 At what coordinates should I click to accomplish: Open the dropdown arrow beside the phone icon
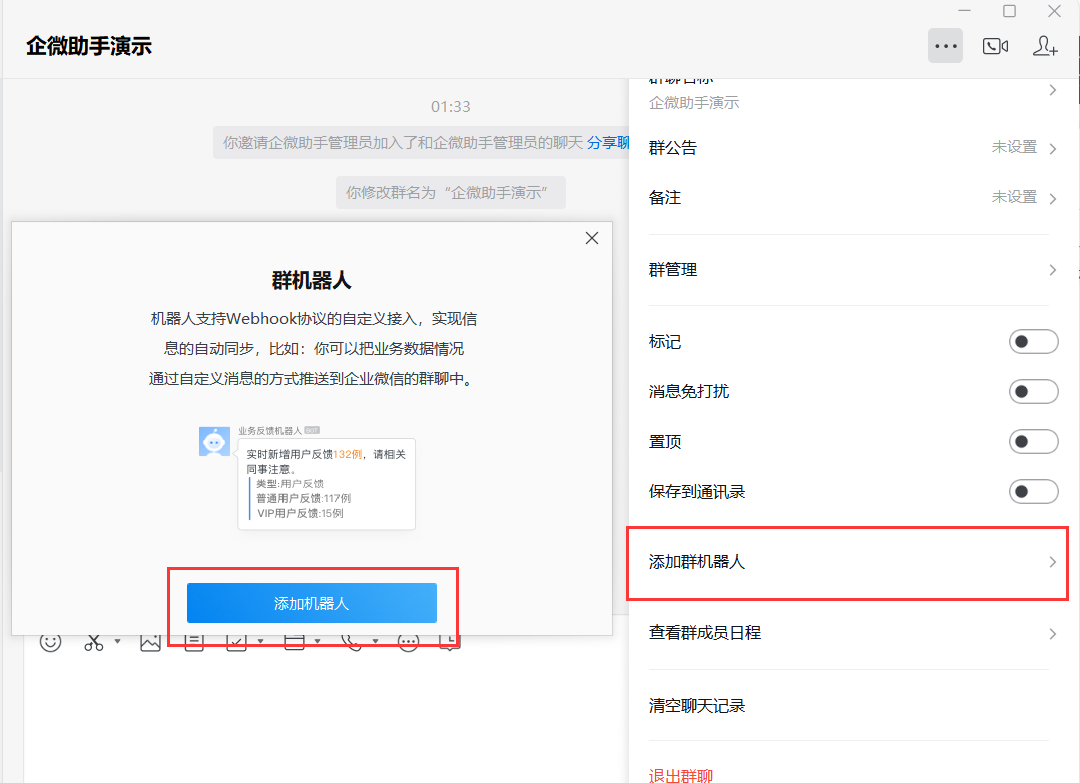(x=375, y=641)
